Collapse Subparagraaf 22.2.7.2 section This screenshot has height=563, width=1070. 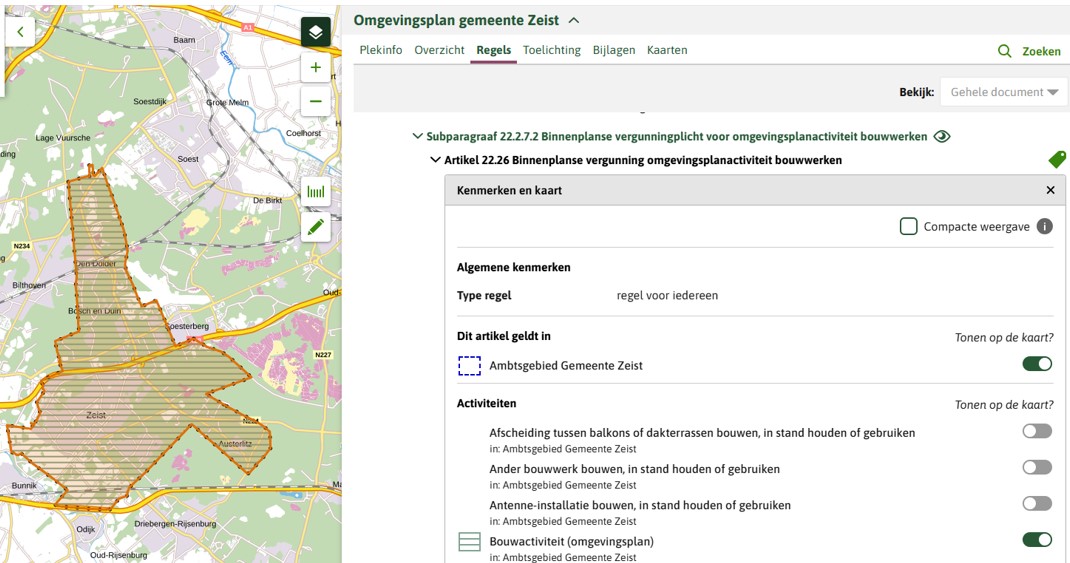coord(418,137)
